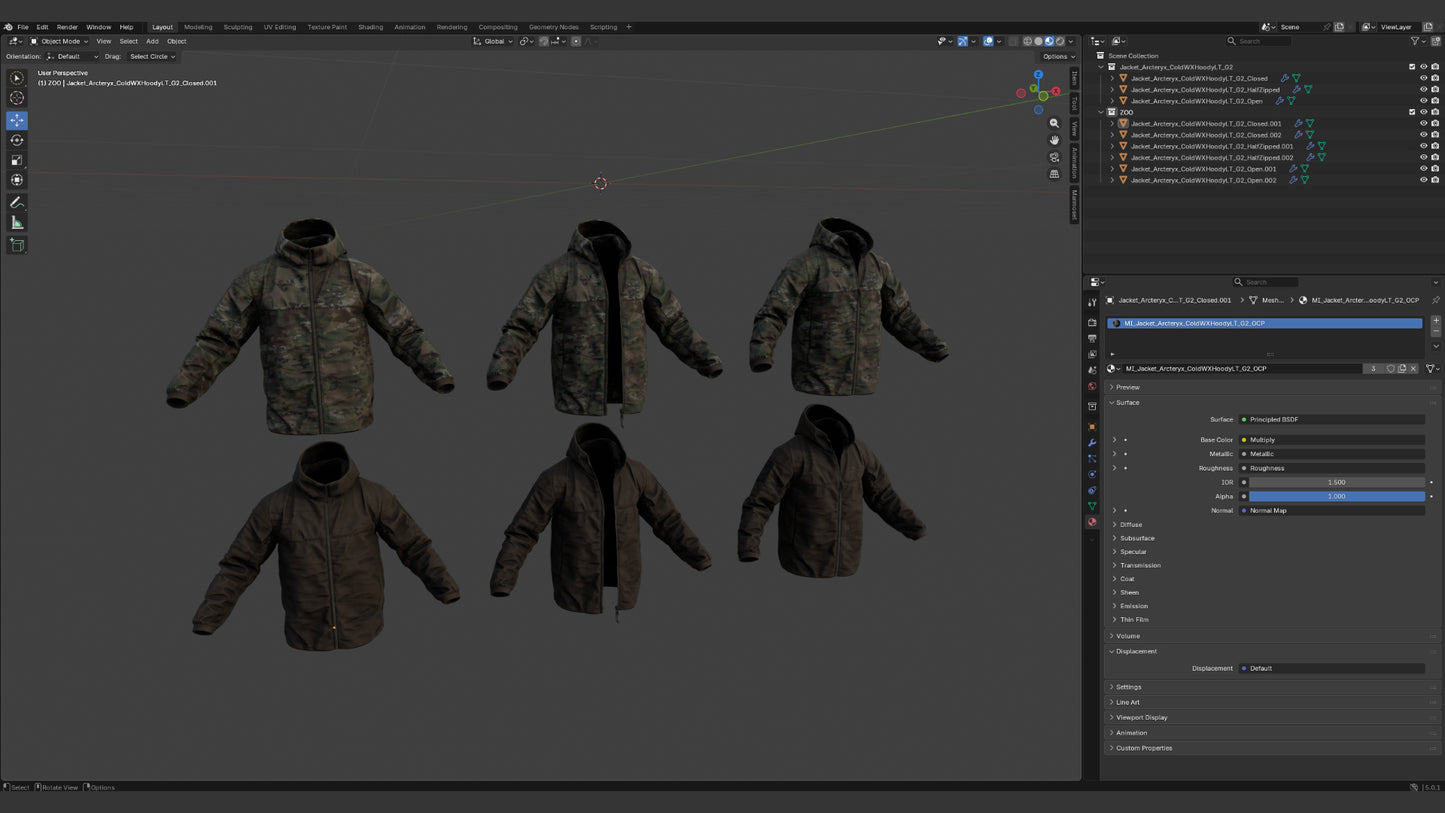Image resolution: width=1445 pixels, height=813 pixels.
Task: Switch to the Shading workspace tab
Action: tap(370, 27)
